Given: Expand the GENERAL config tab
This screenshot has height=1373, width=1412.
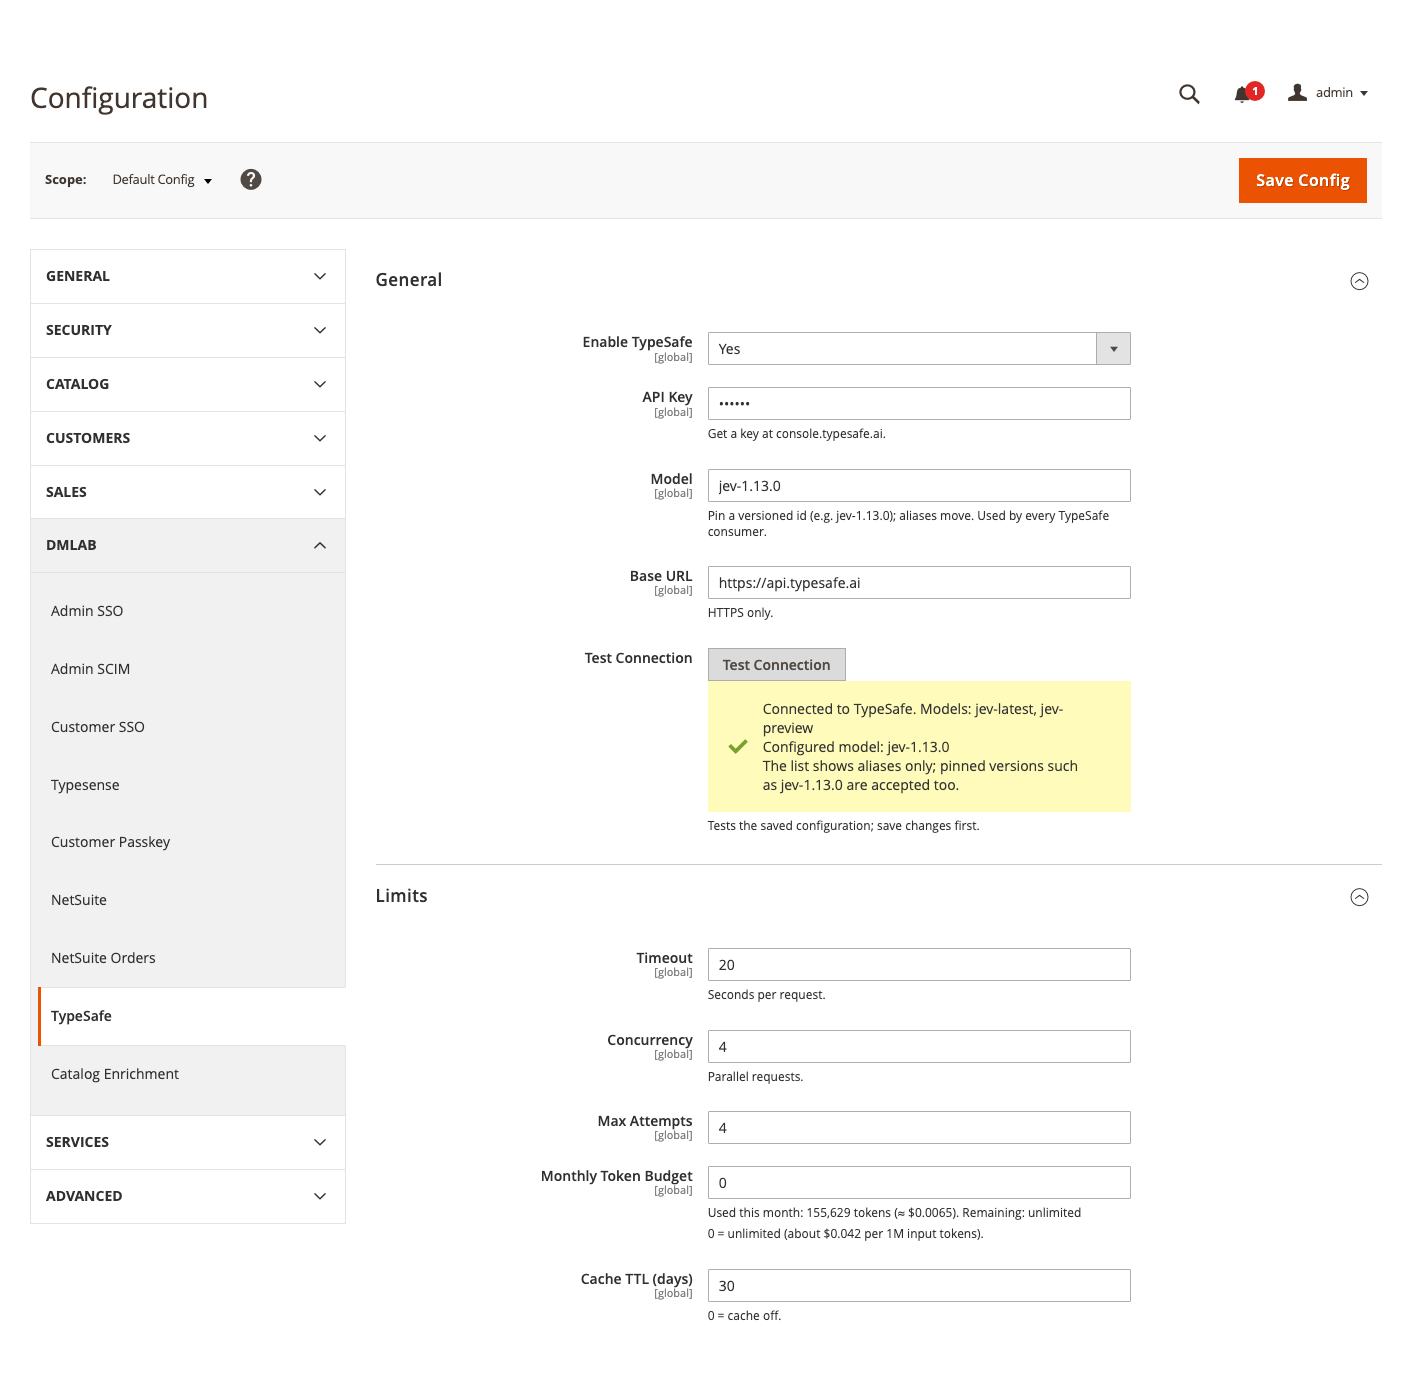Looking at the screenshot, I should pos(188,276).
